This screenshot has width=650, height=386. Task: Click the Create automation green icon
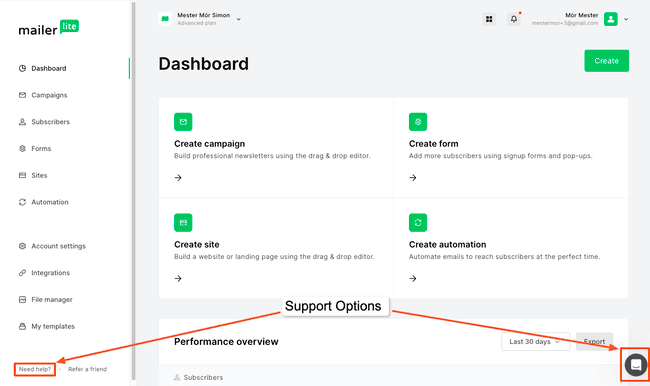point(418,223)
